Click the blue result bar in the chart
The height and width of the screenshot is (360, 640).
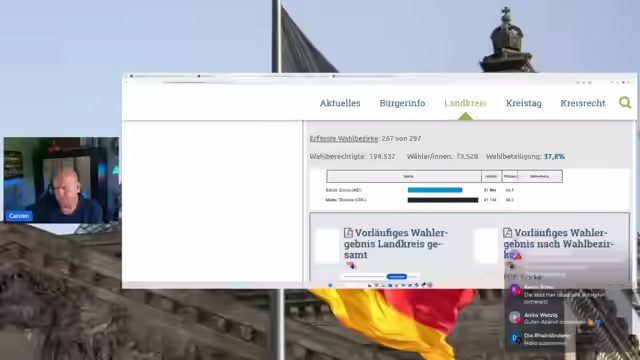pyautogui.click(x=435, y=190)
